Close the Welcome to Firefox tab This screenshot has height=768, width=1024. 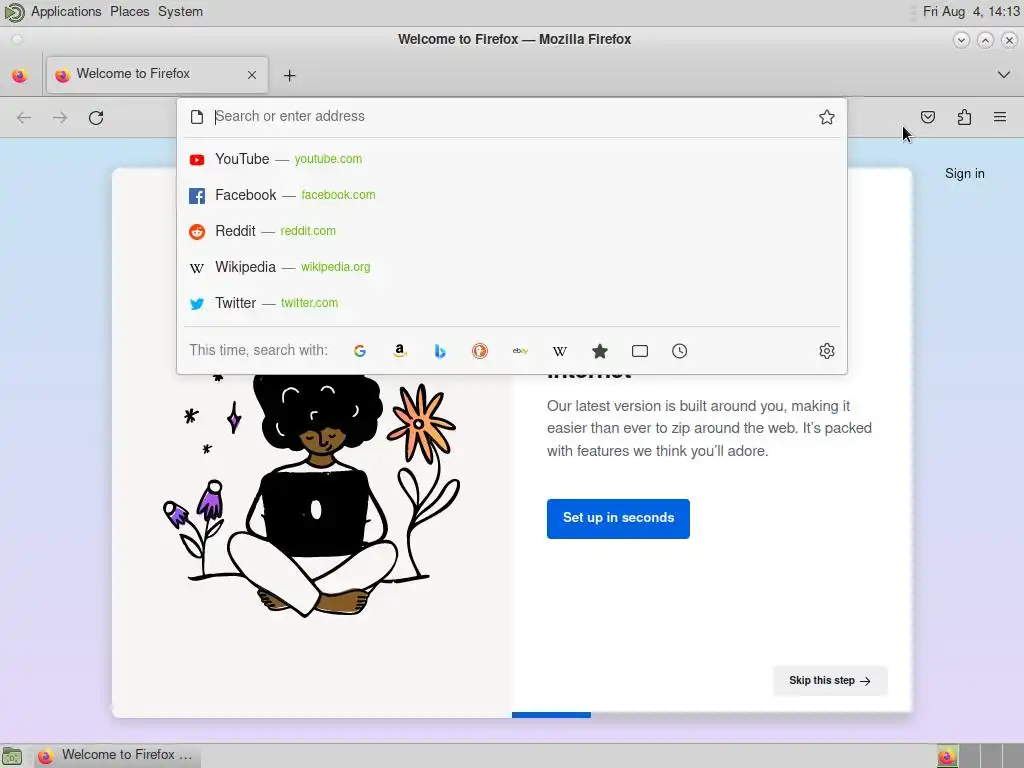pos(252,75)
